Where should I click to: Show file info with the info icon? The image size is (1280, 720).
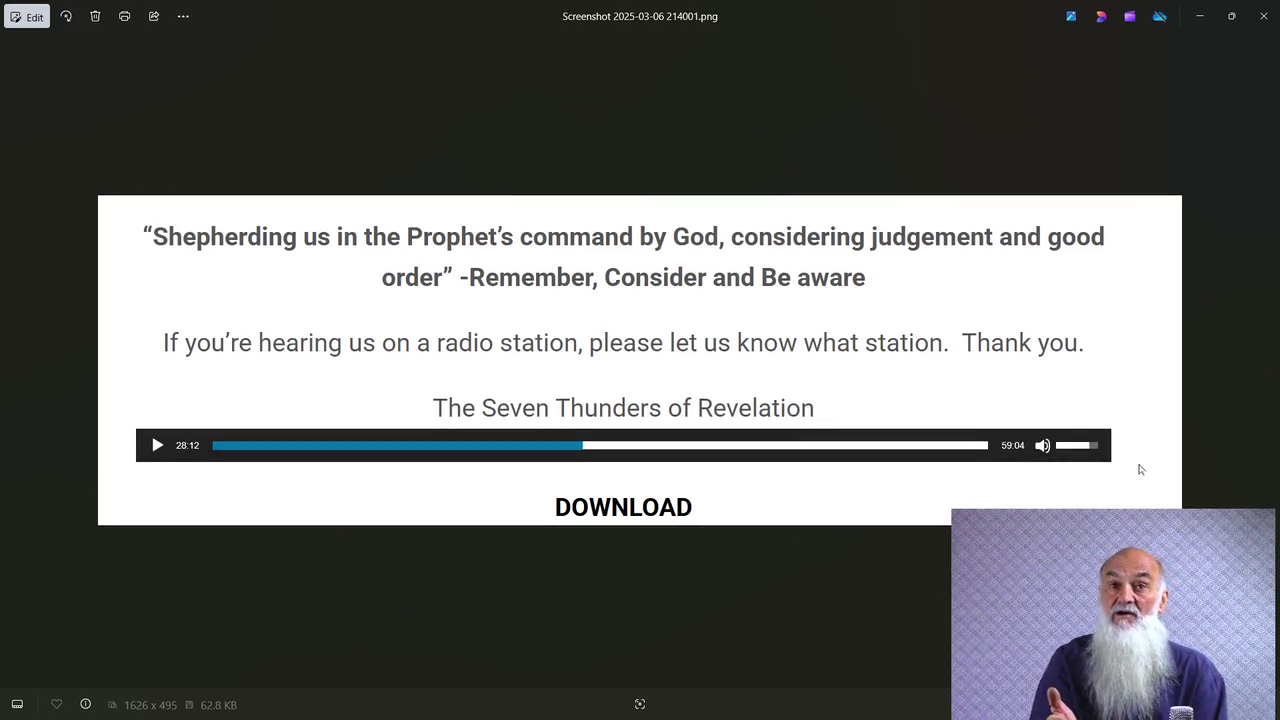pos(86,705)
